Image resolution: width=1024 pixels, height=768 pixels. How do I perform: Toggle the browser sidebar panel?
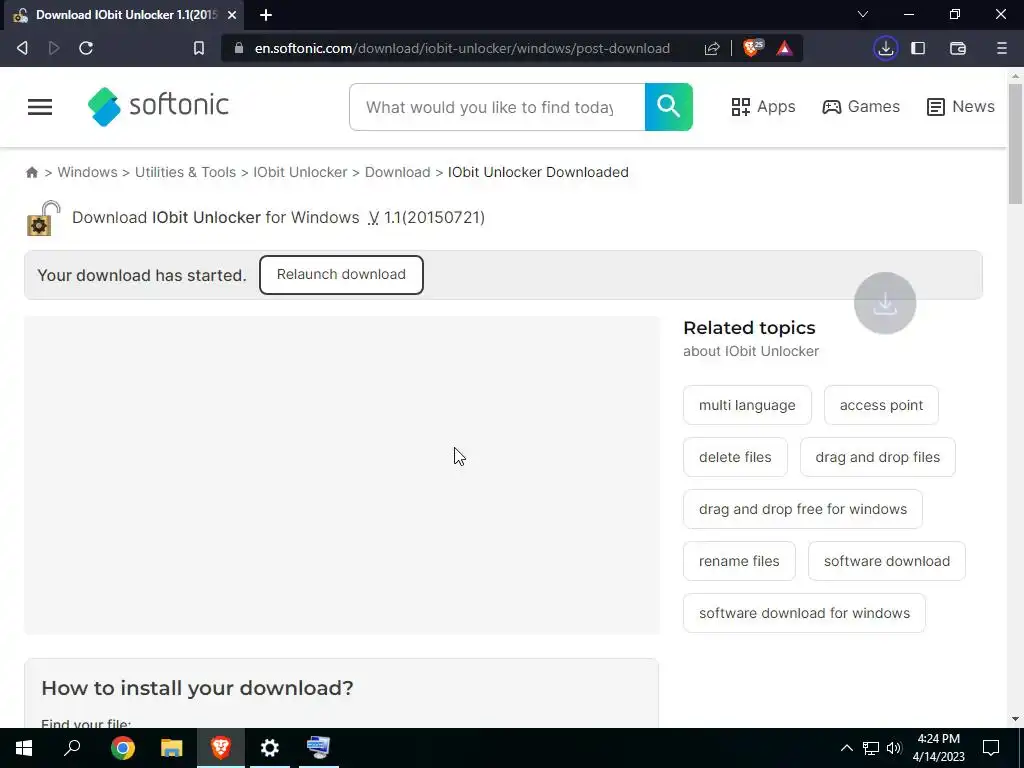(918, 48)
